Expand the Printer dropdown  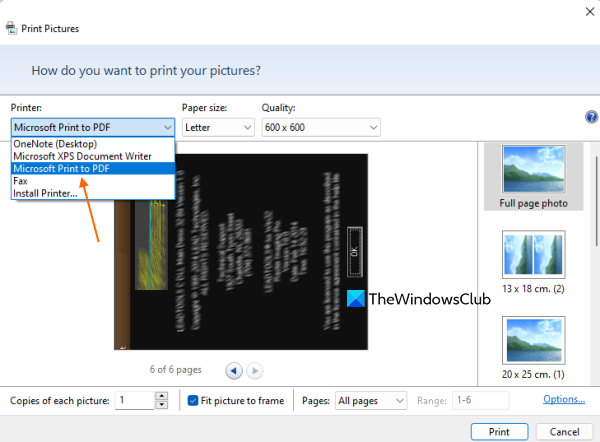93,127
